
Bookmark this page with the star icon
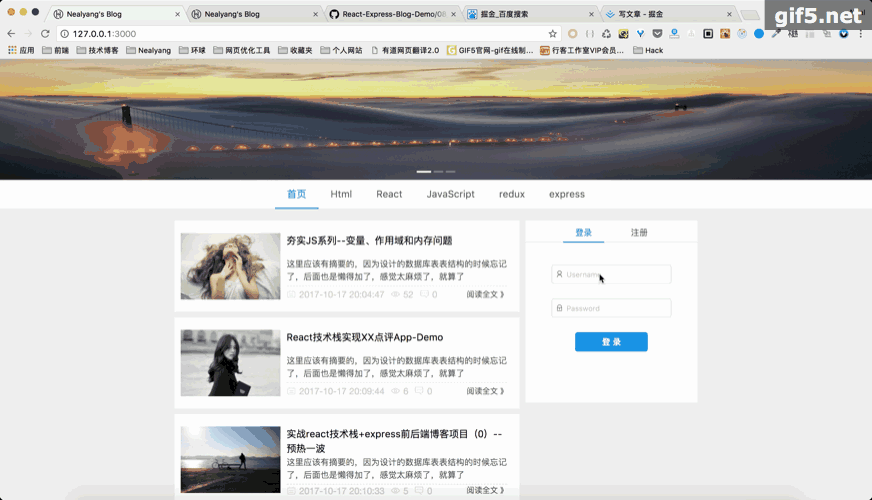552,34
